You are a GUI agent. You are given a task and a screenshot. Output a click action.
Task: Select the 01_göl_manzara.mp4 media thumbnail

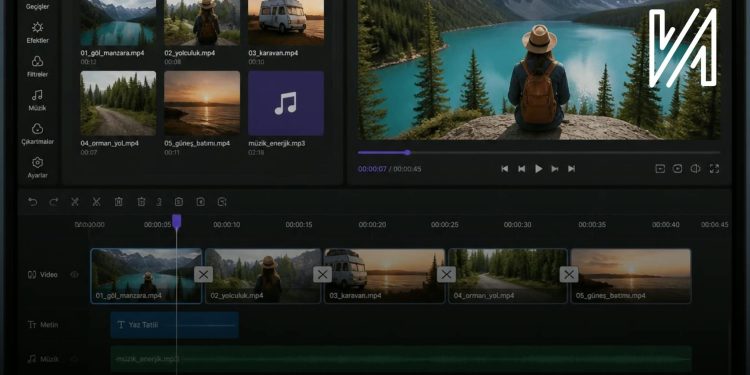click(118, 23)
